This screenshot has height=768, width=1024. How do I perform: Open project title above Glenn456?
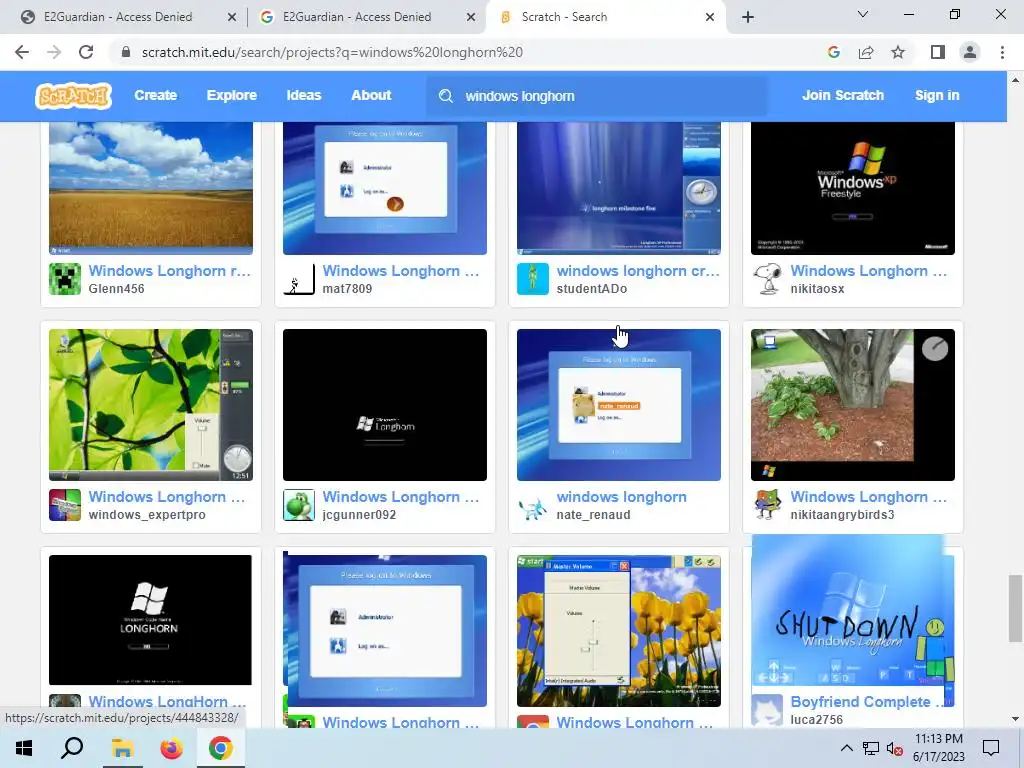tap(170, 270)
